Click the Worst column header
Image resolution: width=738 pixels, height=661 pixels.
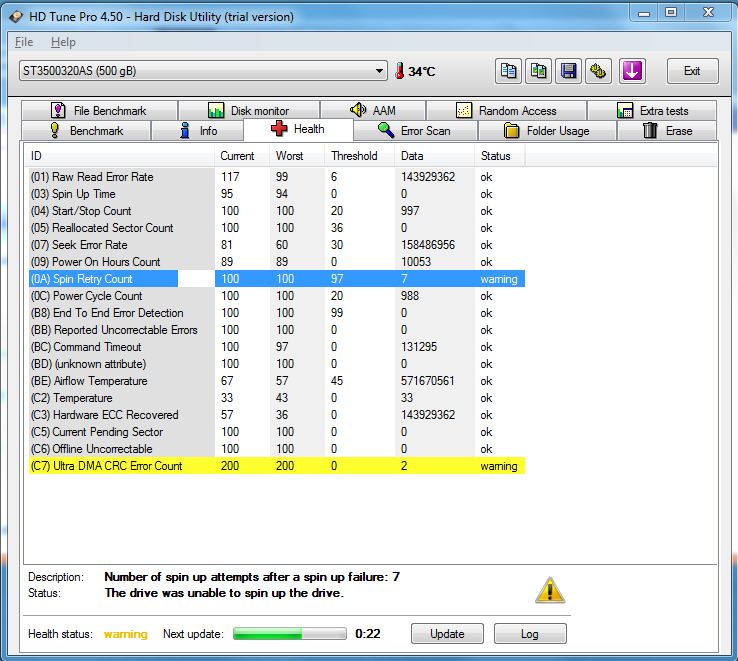(x=297, y=156)
